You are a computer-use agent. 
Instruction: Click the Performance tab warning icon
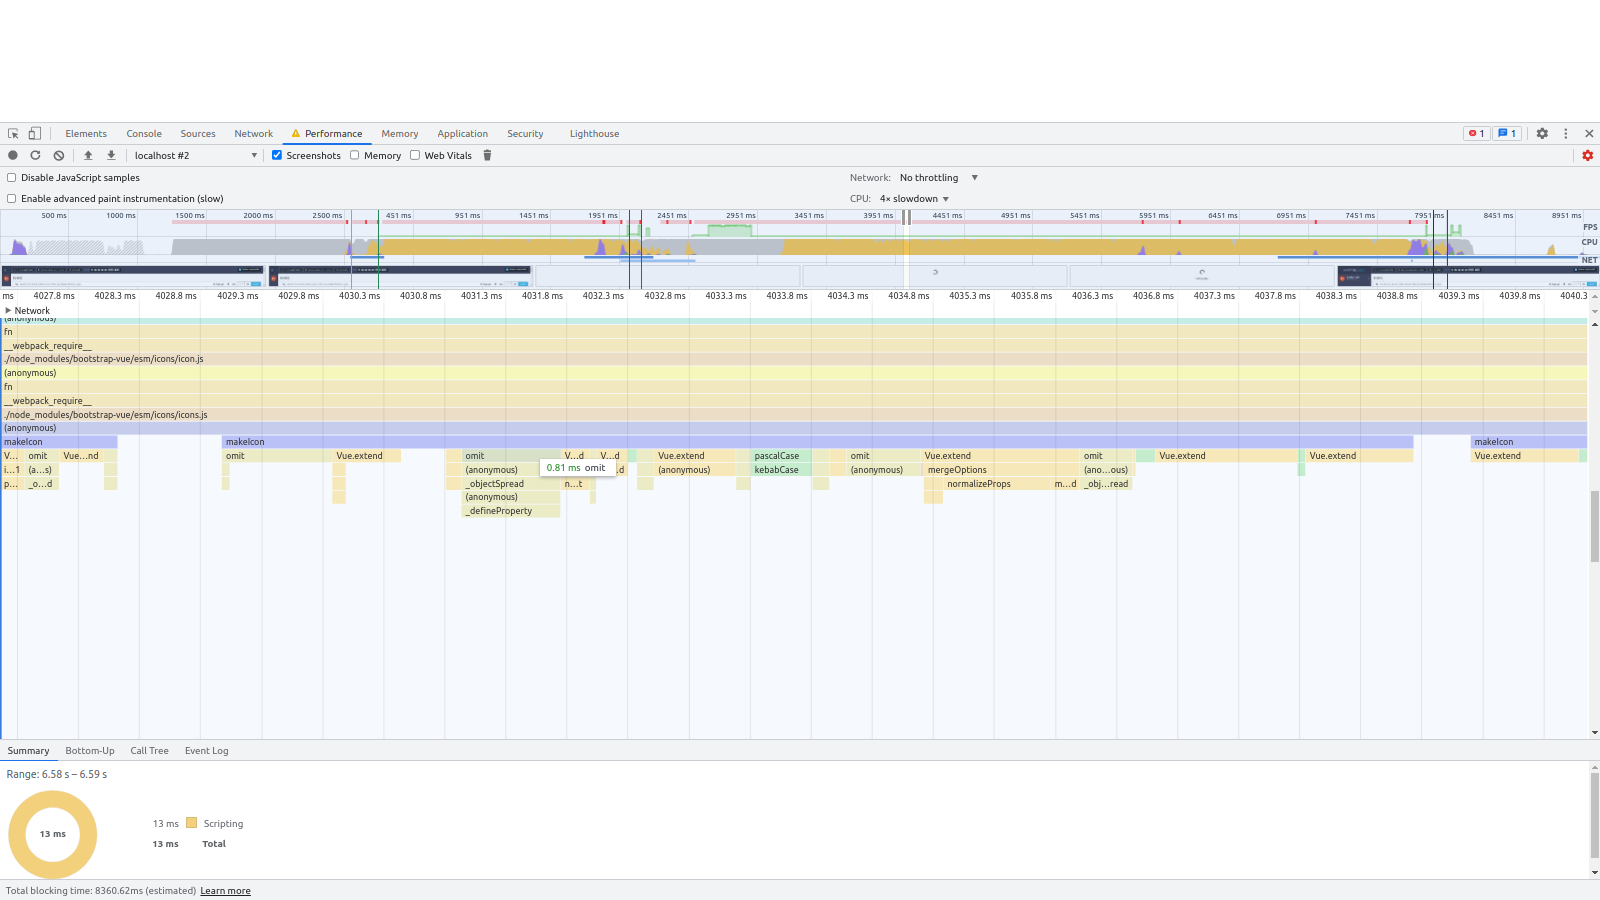pyautogui.click(x=296, y=134)
